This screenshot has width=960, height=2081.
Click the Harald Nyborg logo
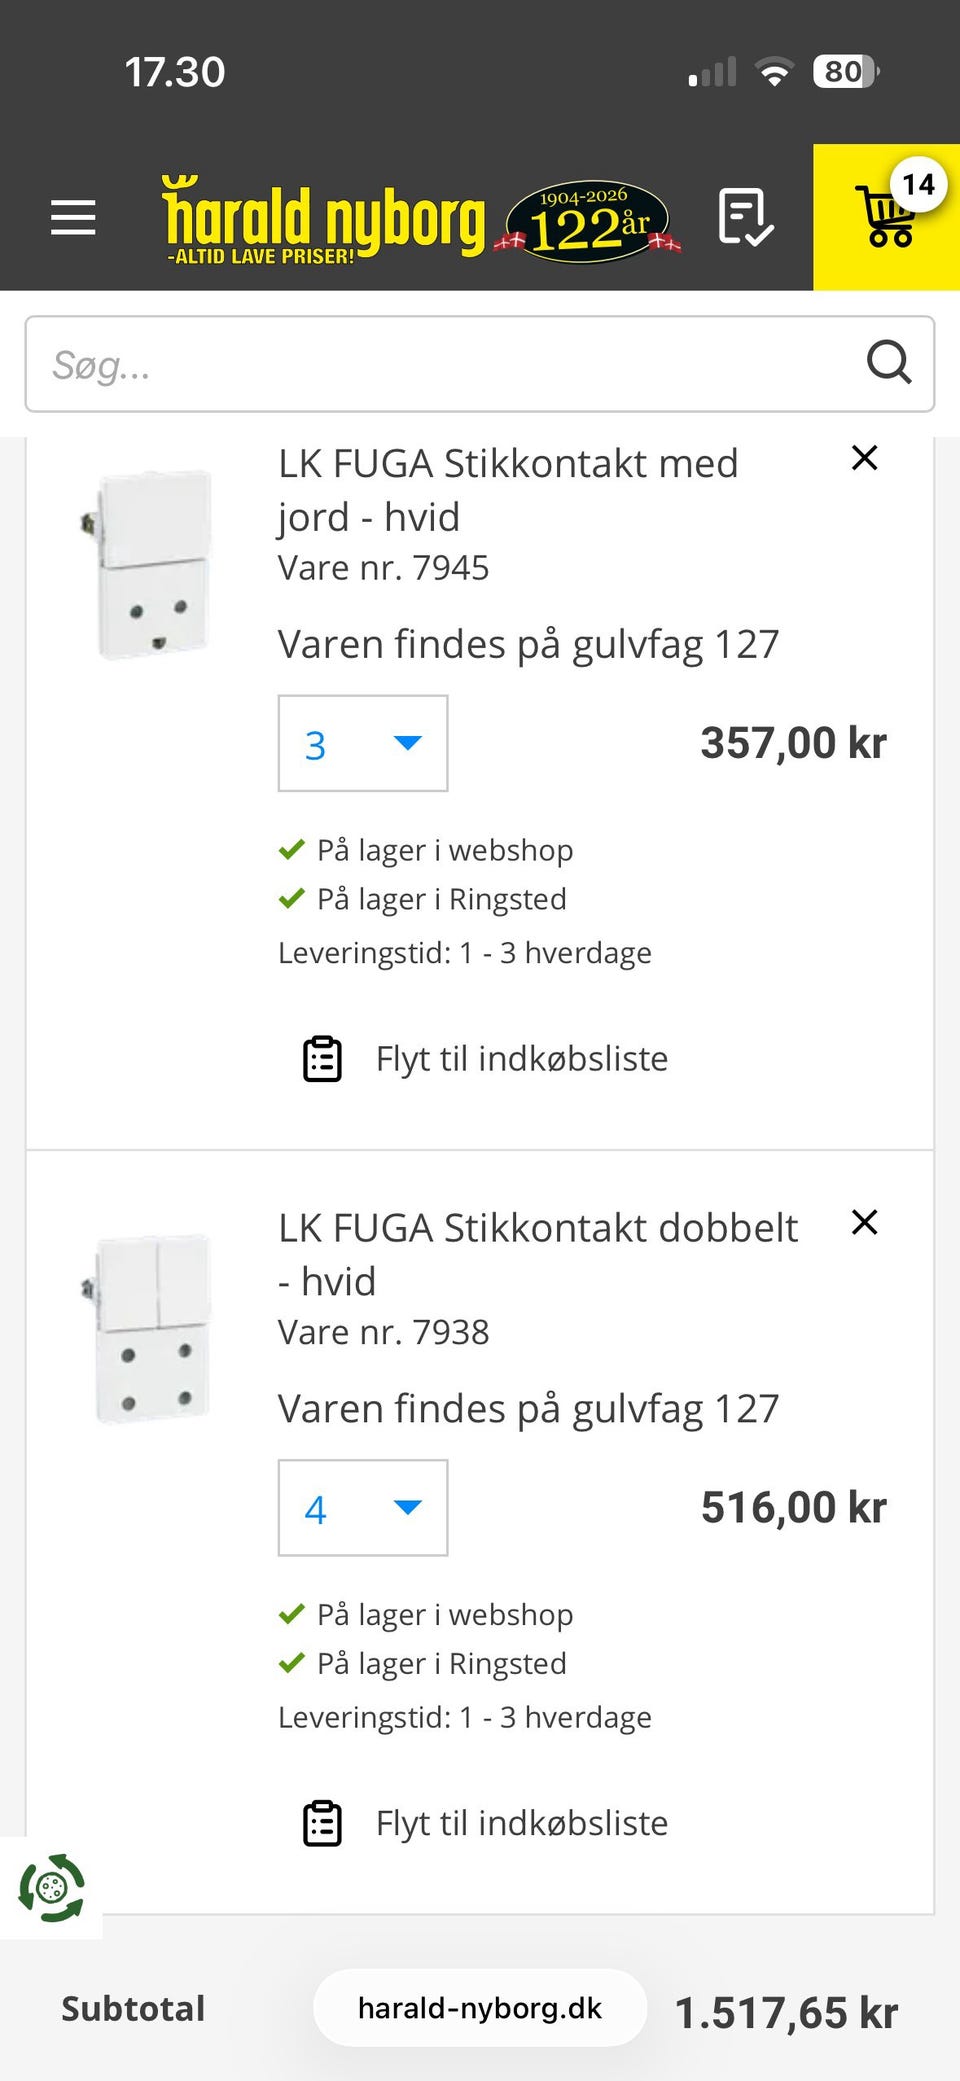pyautogui.click(x=324, y=219)
